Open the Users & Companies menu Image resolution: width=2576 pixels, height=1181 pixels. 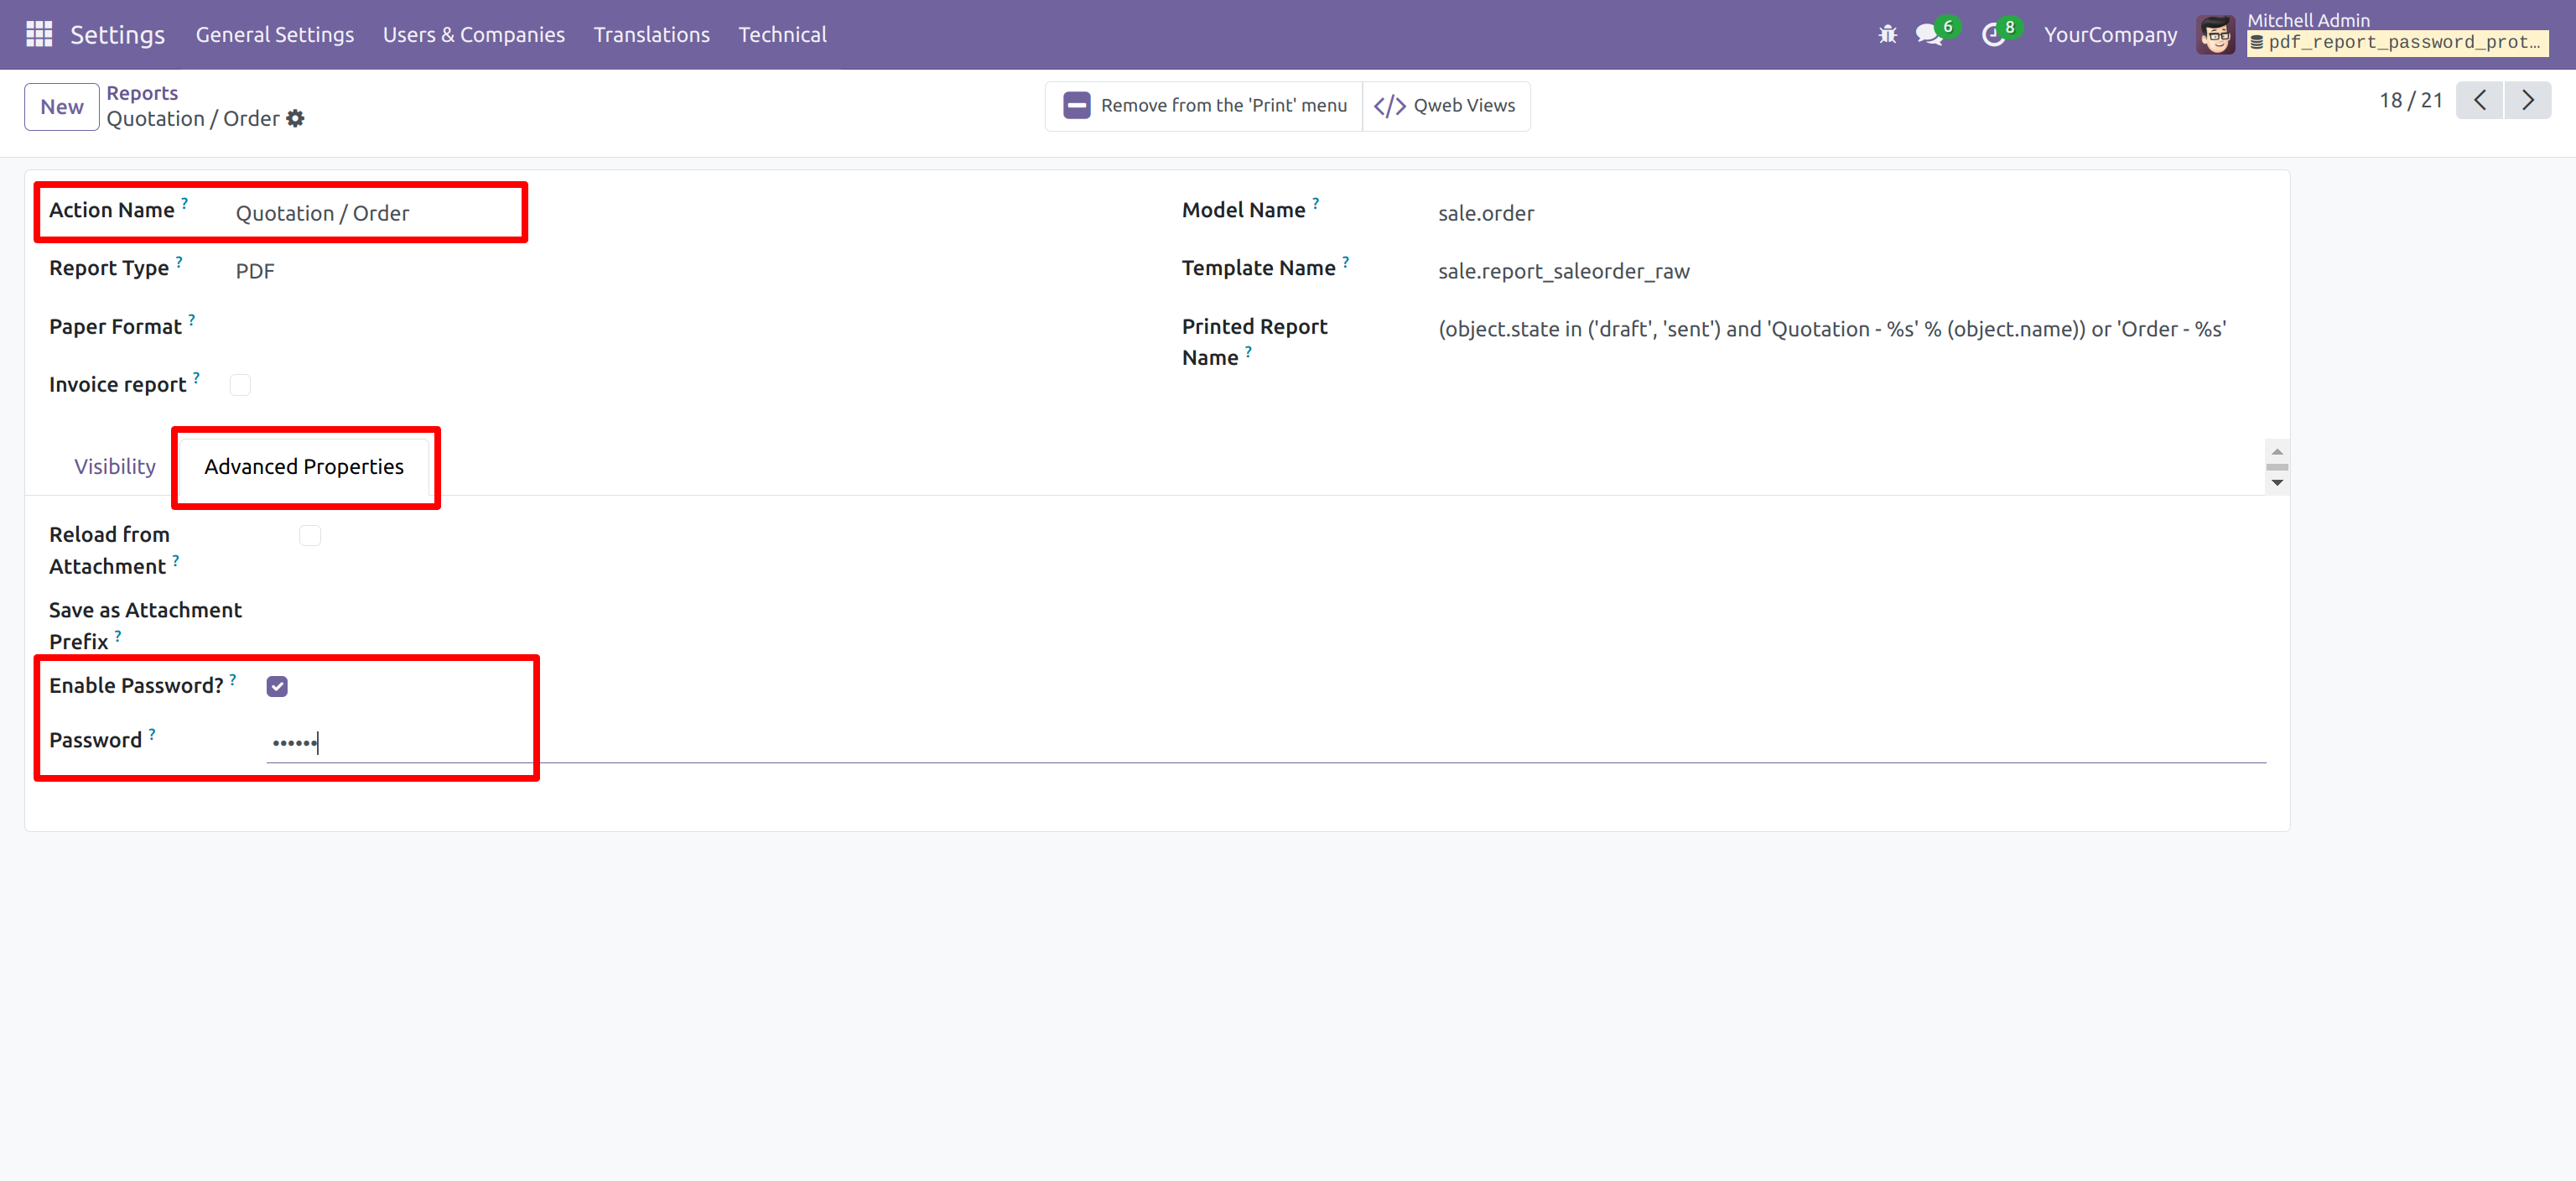474,35
